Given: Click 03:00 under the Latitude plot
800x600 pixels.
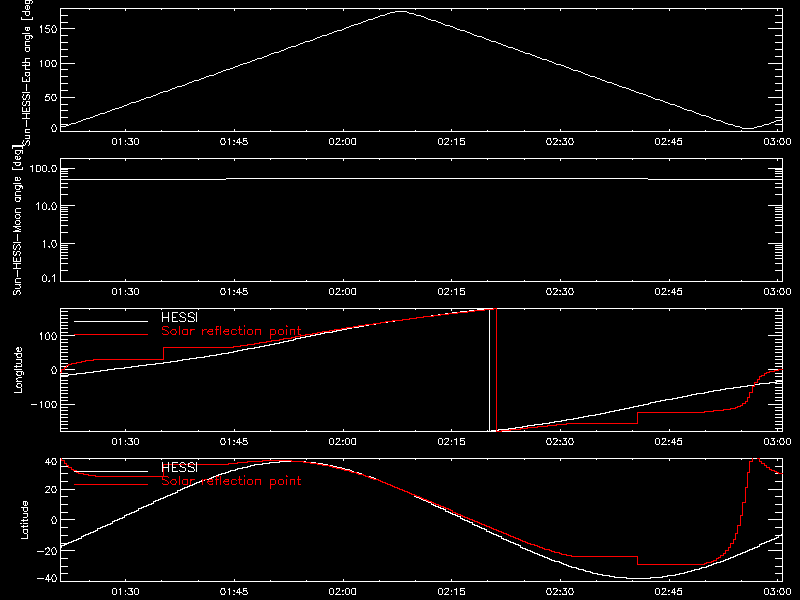Looking at the screenshot, I should tap(777, 592).
